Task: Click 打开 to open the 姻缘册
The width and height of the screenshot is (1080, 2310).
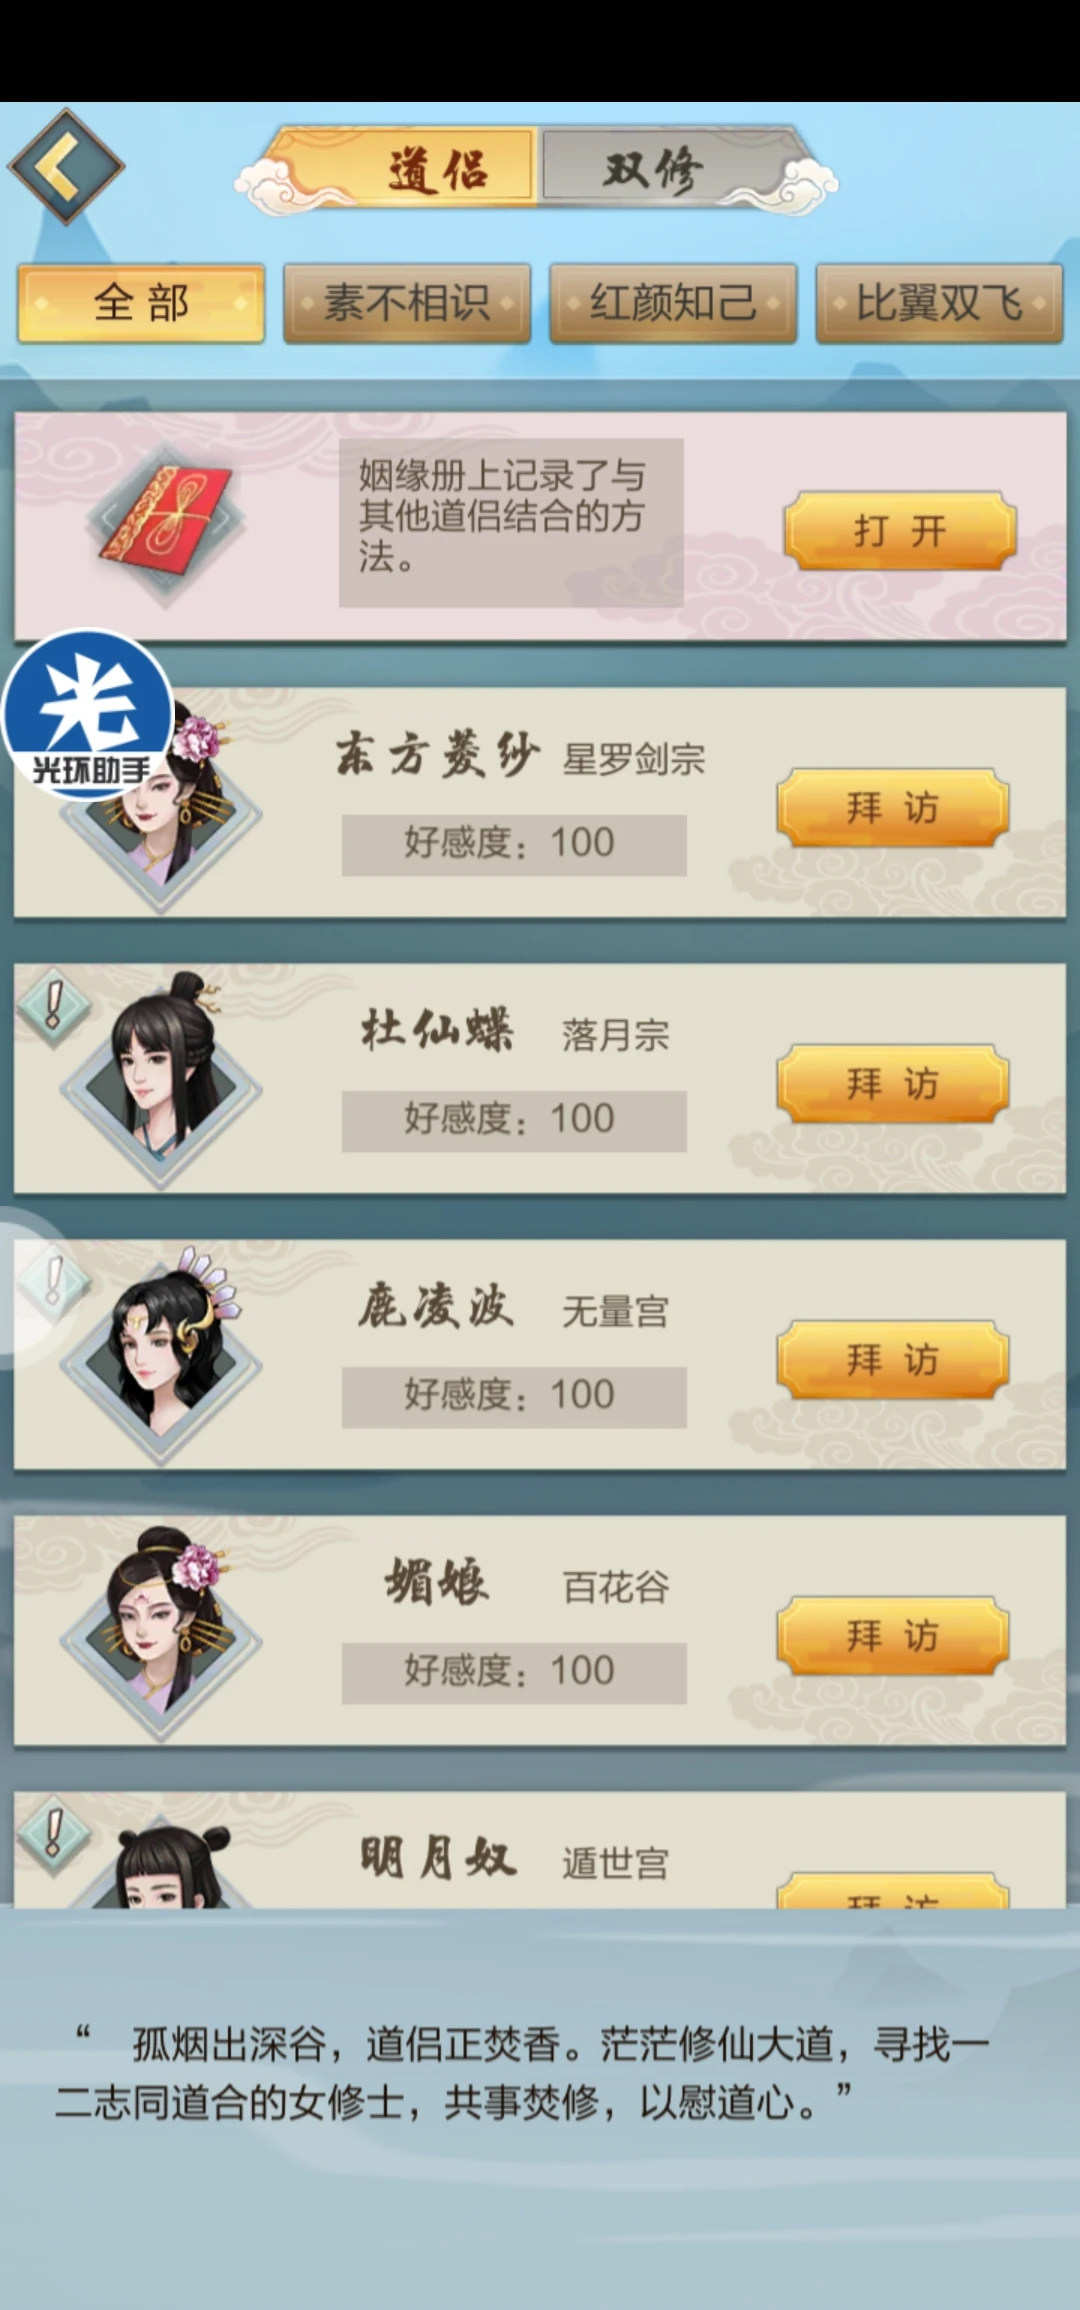Action: [x=900, y=530]
